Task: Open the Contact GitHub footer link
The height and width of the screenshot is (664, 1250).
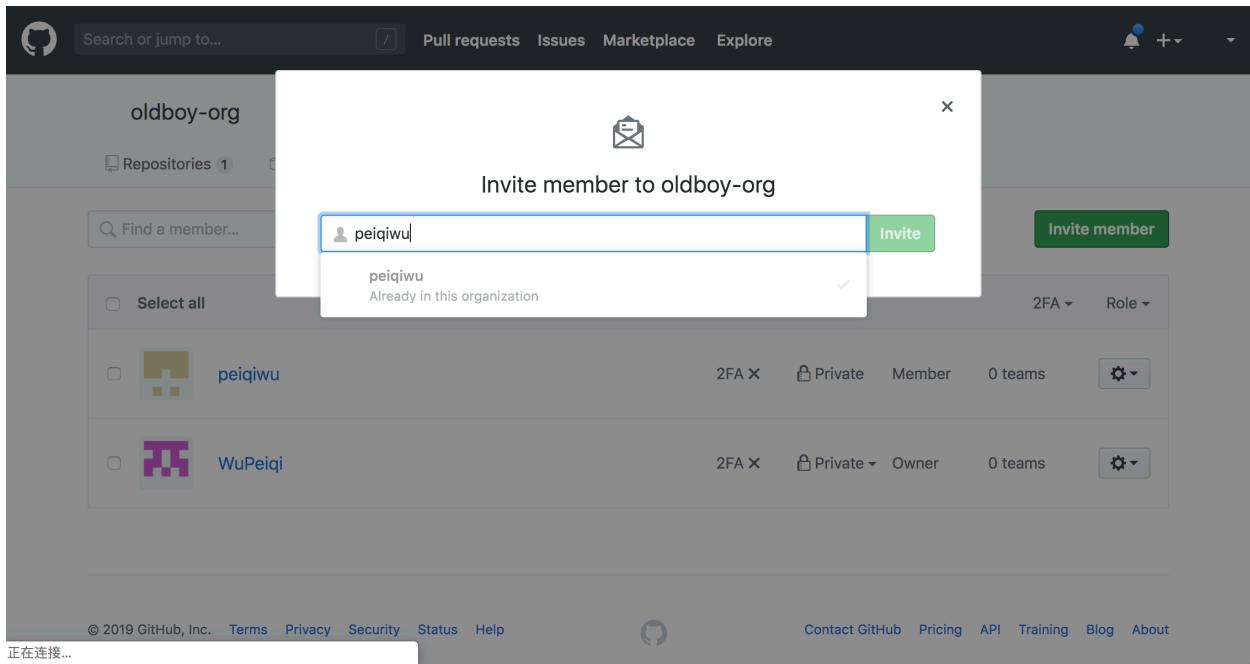Action: click(853, 630)
